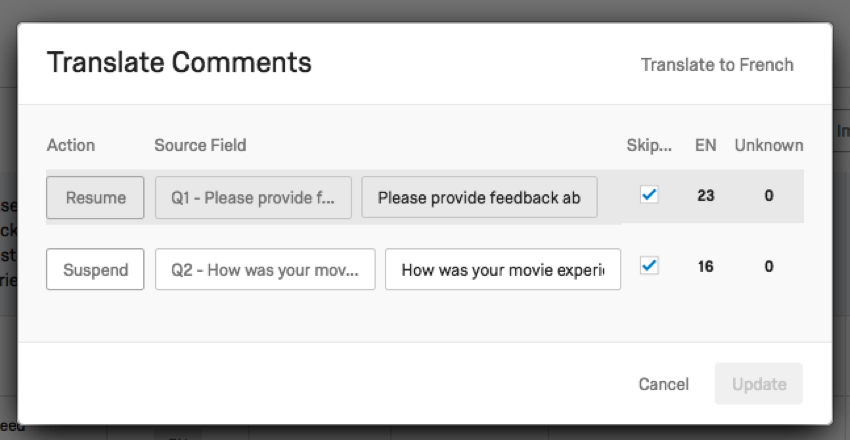Click the Resume button for Q1

tap(95, 197)
